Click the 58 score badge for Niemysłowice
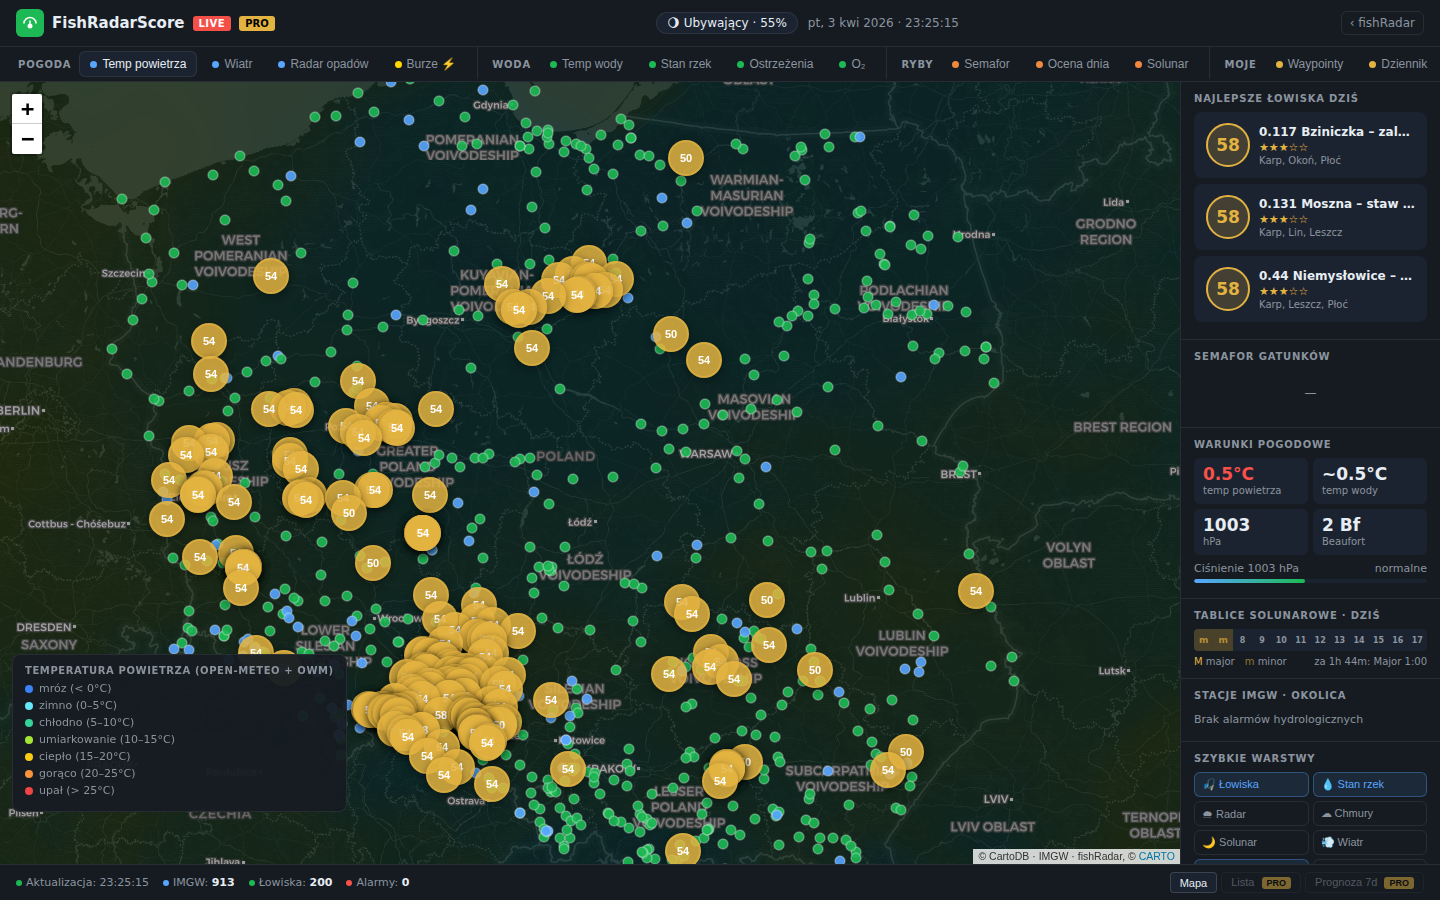The width and height of the screenshot is (1440, 900). (1228, 289)
